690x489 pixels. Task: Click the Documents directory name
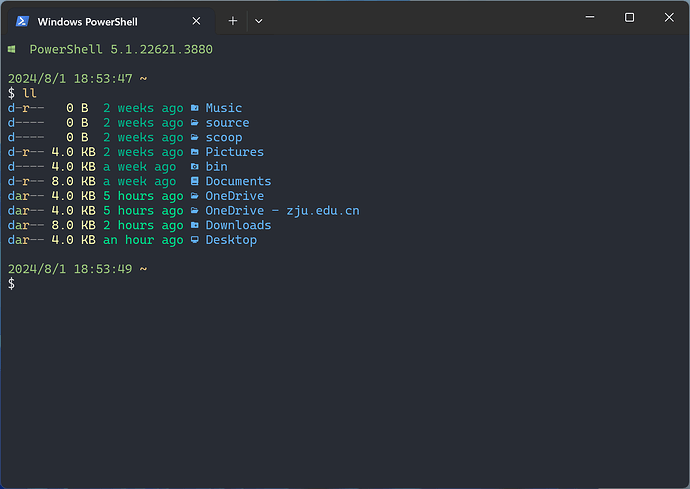click(x=238, y=181)
